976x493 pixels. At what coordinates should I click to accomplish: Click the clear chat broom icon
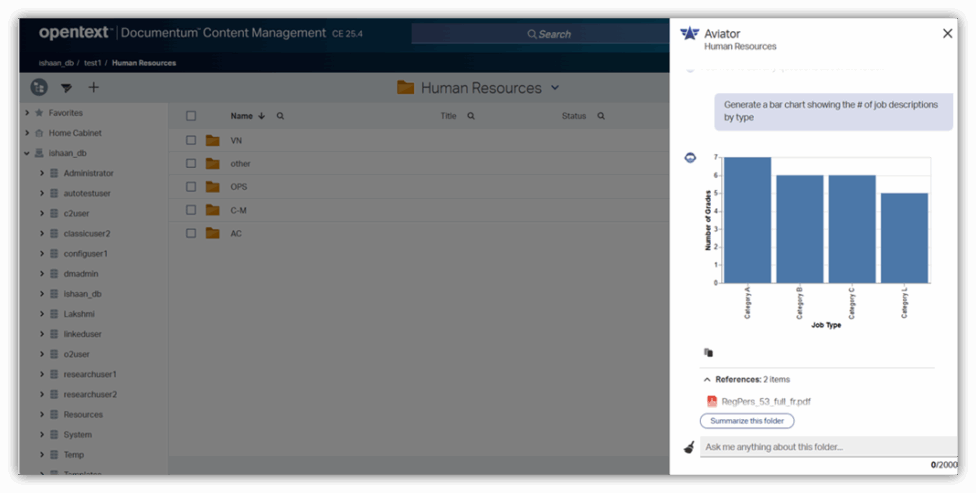689,447
